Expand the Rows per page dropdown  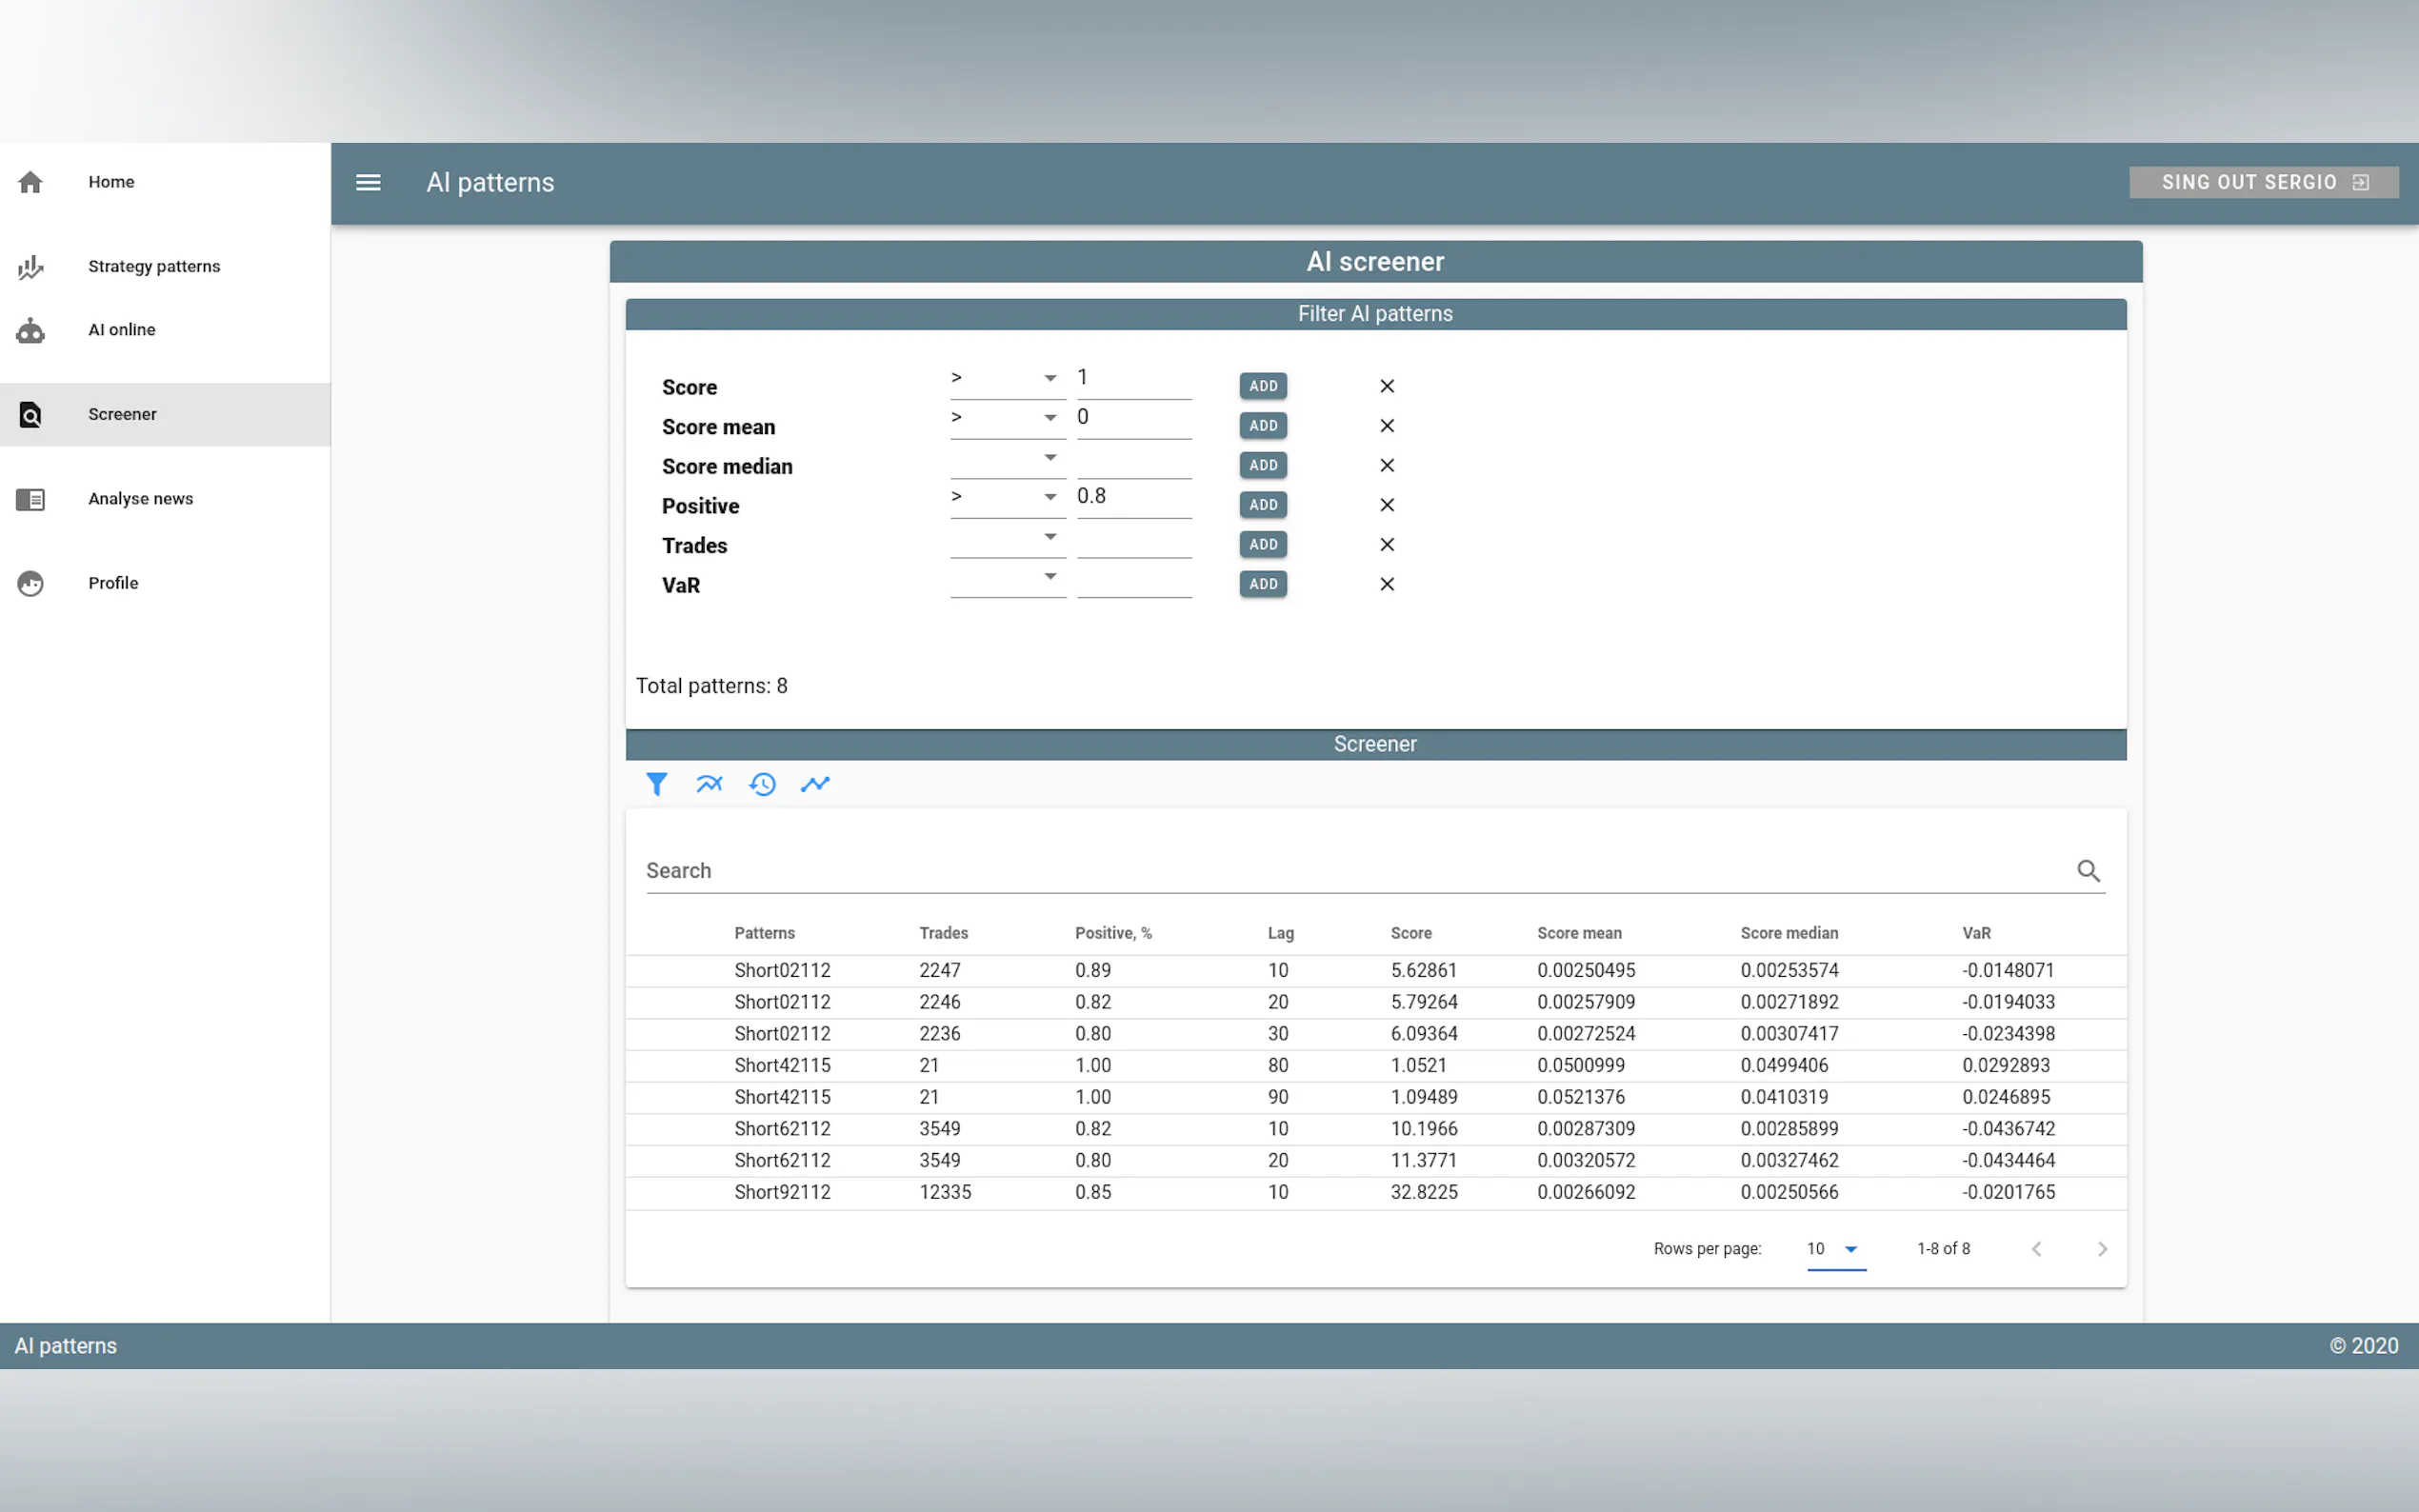click(x=1835, y=1249)
